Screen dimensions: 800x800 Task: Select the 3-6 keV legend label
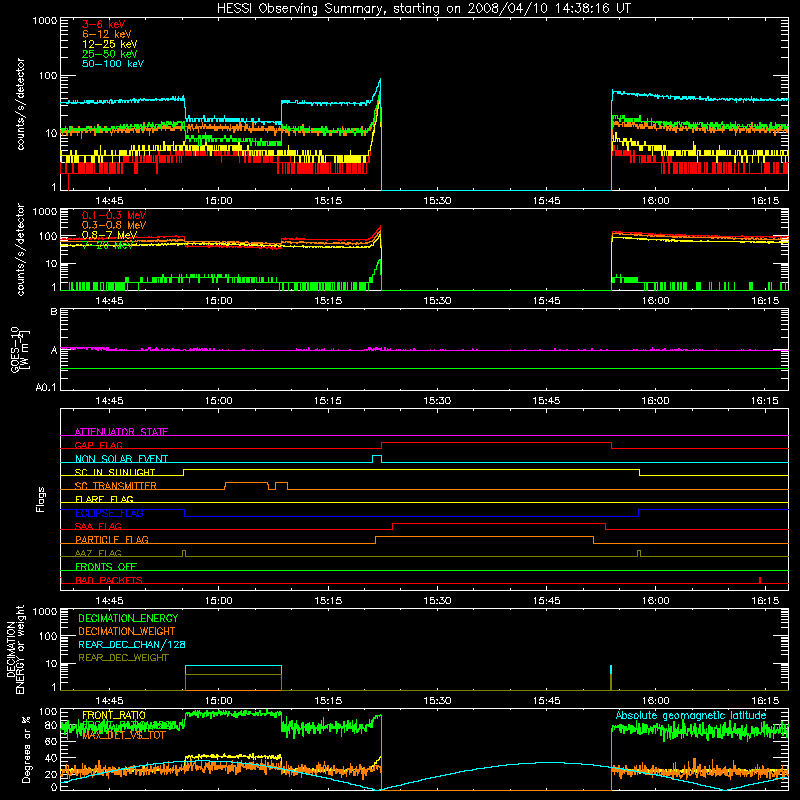tap(103, 24)
